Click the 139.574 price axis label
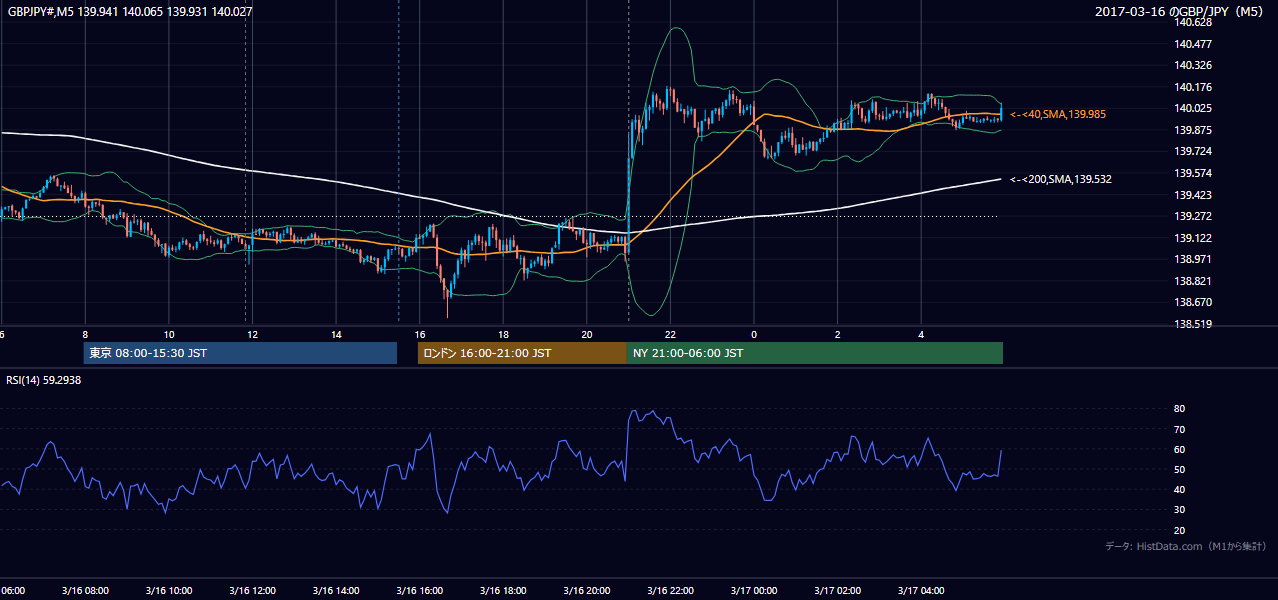Image resolution: width=1278 pixels, height=600 pixels. 1194,173
